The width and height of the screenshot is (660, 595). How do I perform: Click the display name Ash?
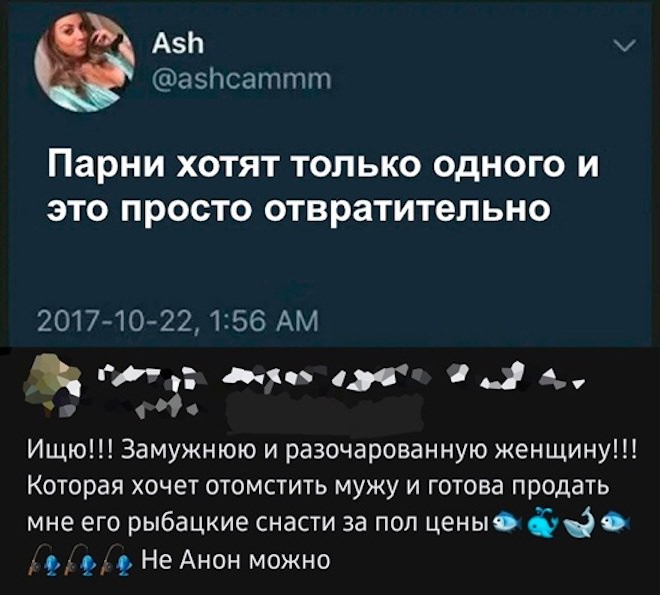(x=178, y=44)
